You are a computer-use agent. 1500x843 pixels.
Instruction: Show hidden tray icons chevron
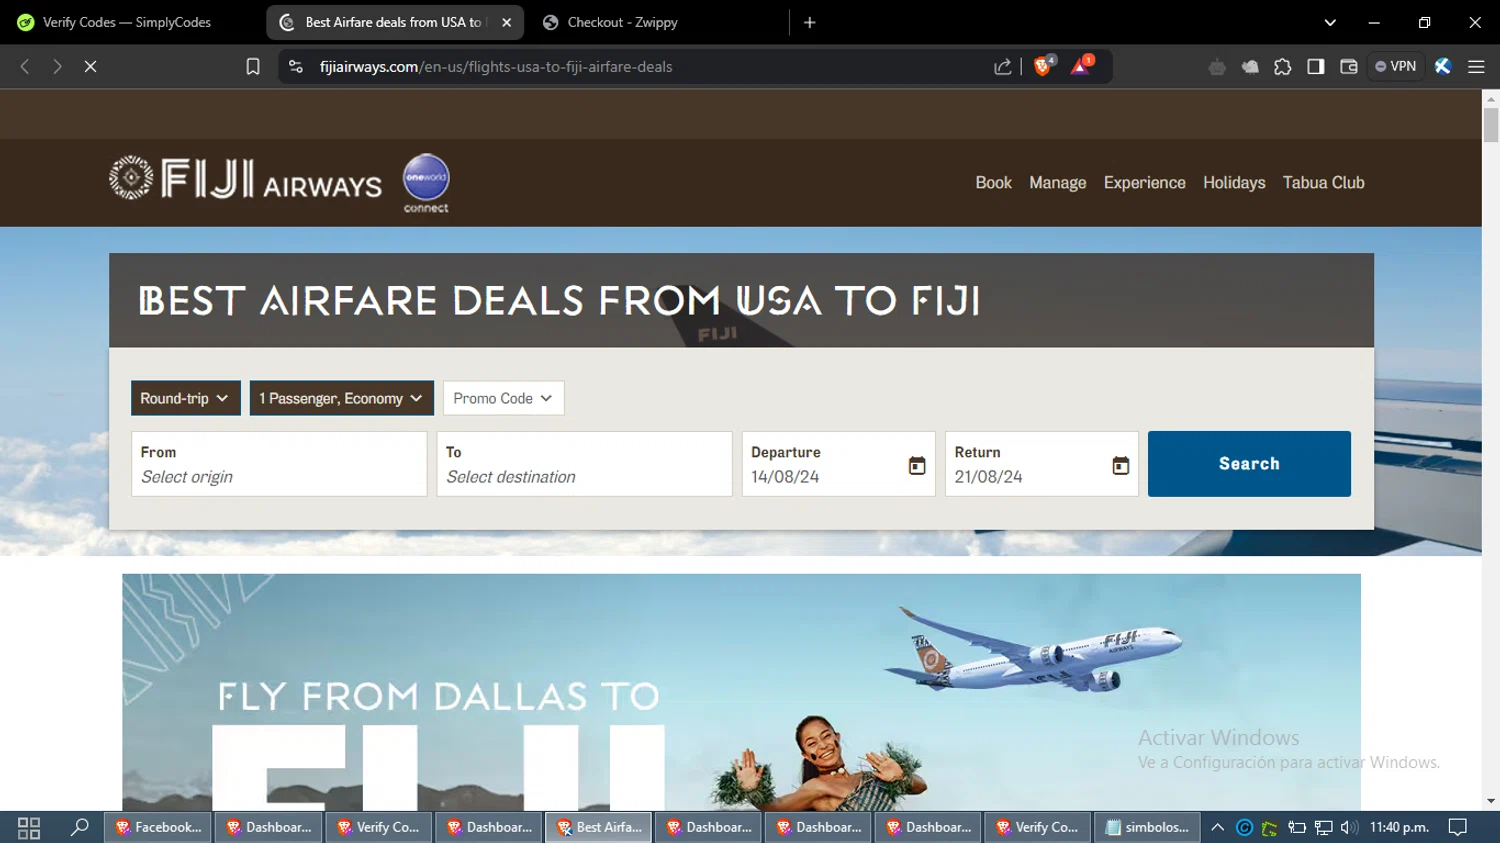click(1217, 827)
